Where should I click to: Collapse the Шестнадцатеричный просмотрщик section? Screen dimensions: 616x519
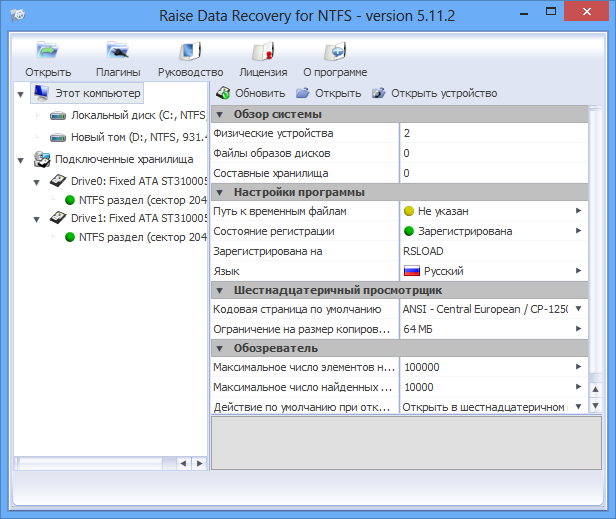220,291
